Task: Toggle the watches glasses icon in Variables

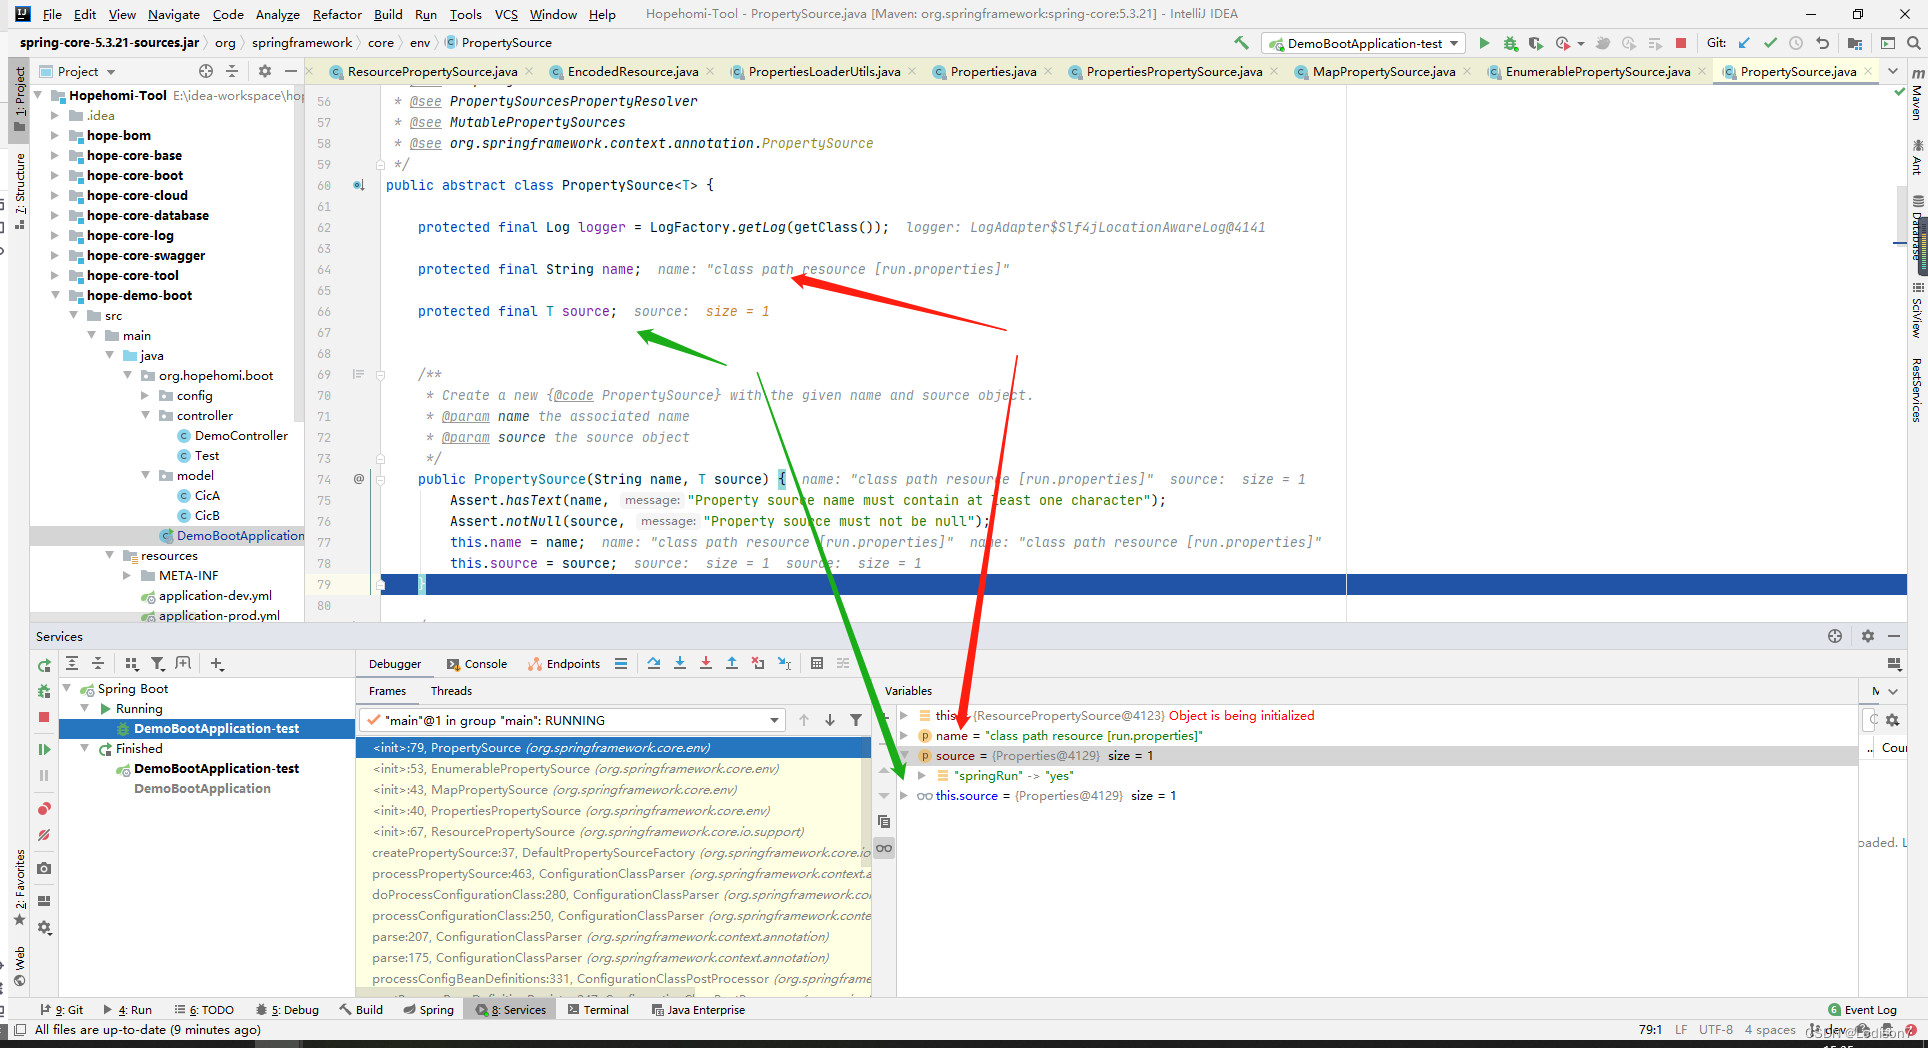Action: click(x=884, y=848)
